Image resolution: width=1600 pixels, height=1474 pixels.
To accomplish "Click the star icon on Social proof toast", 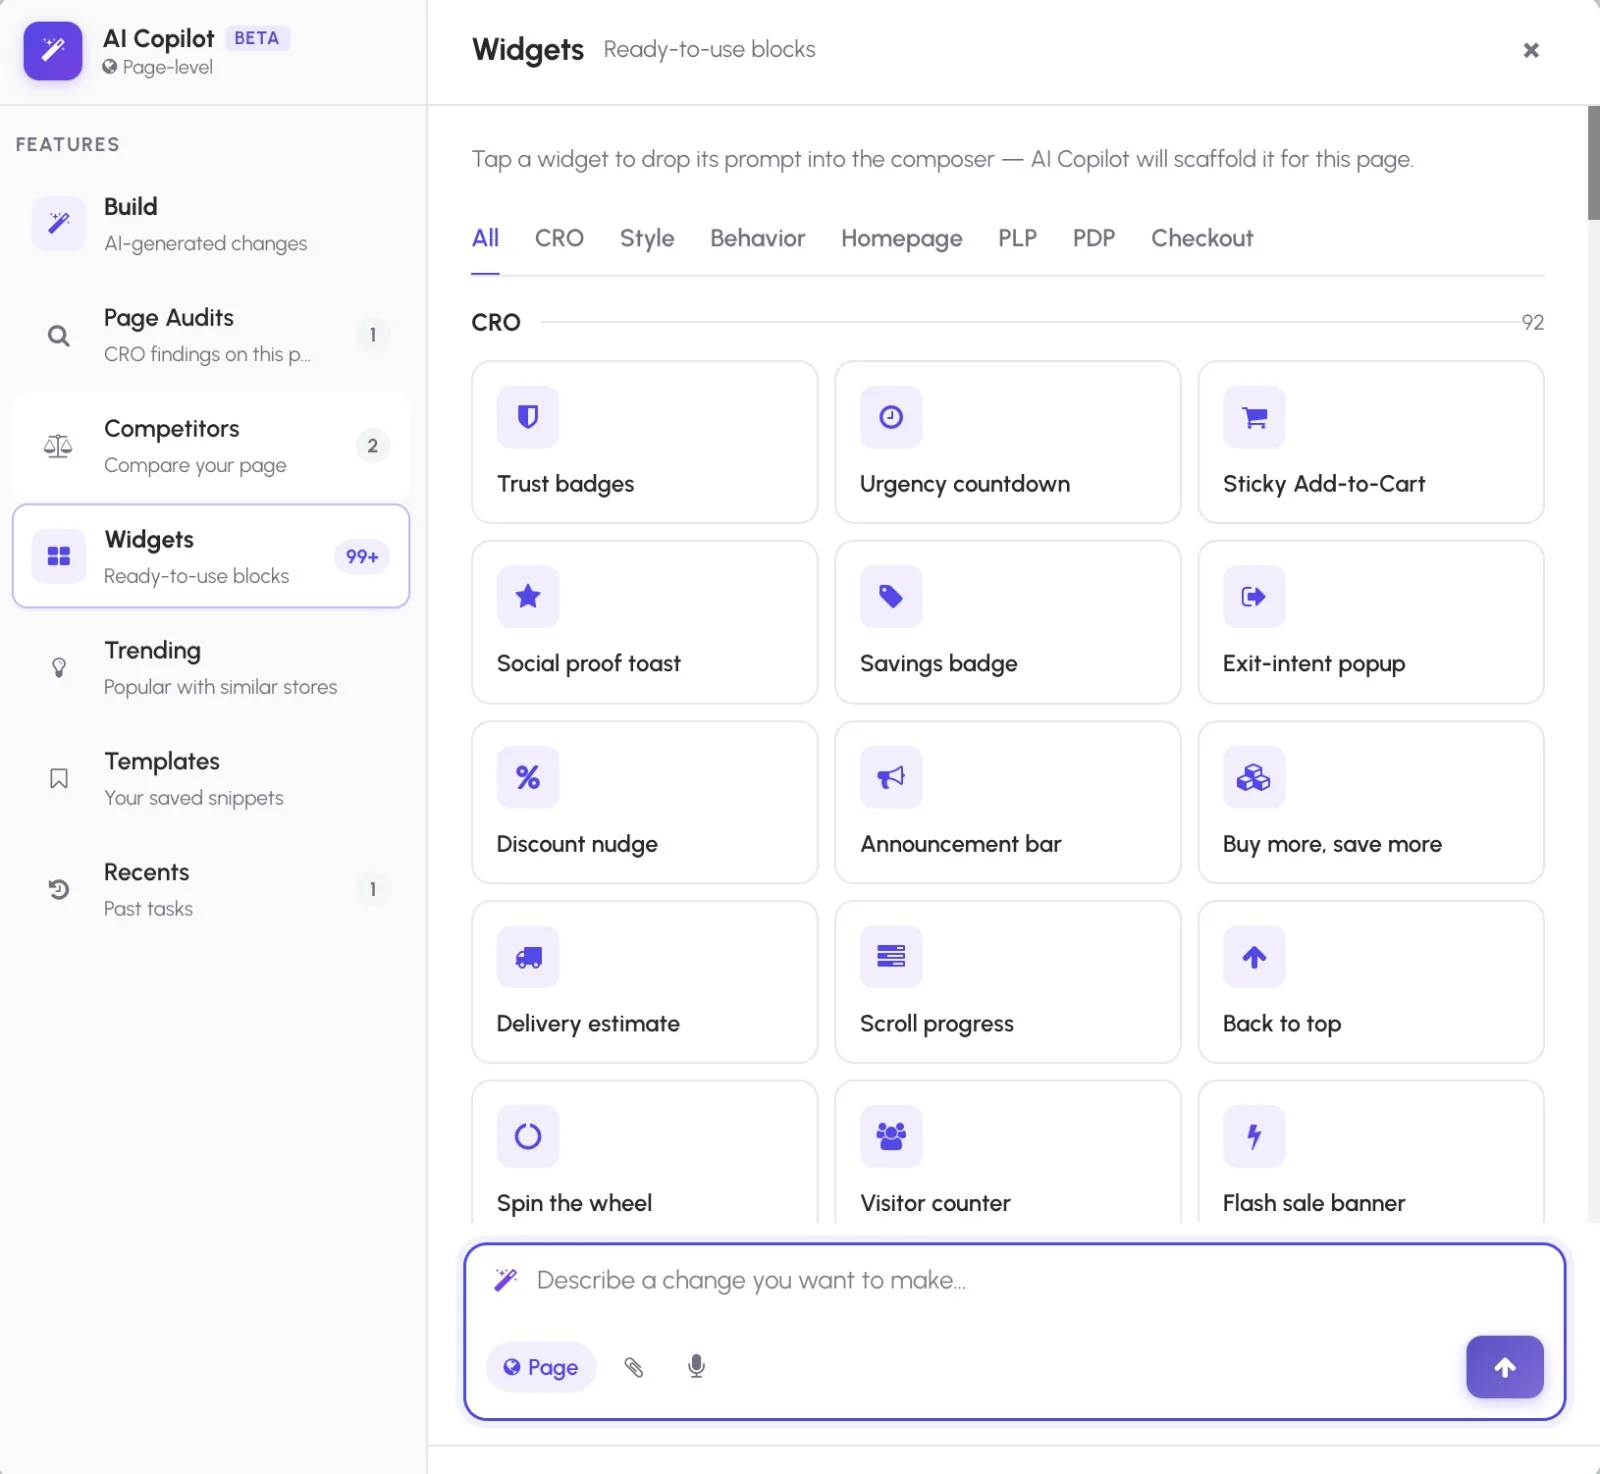I will 528,597.
